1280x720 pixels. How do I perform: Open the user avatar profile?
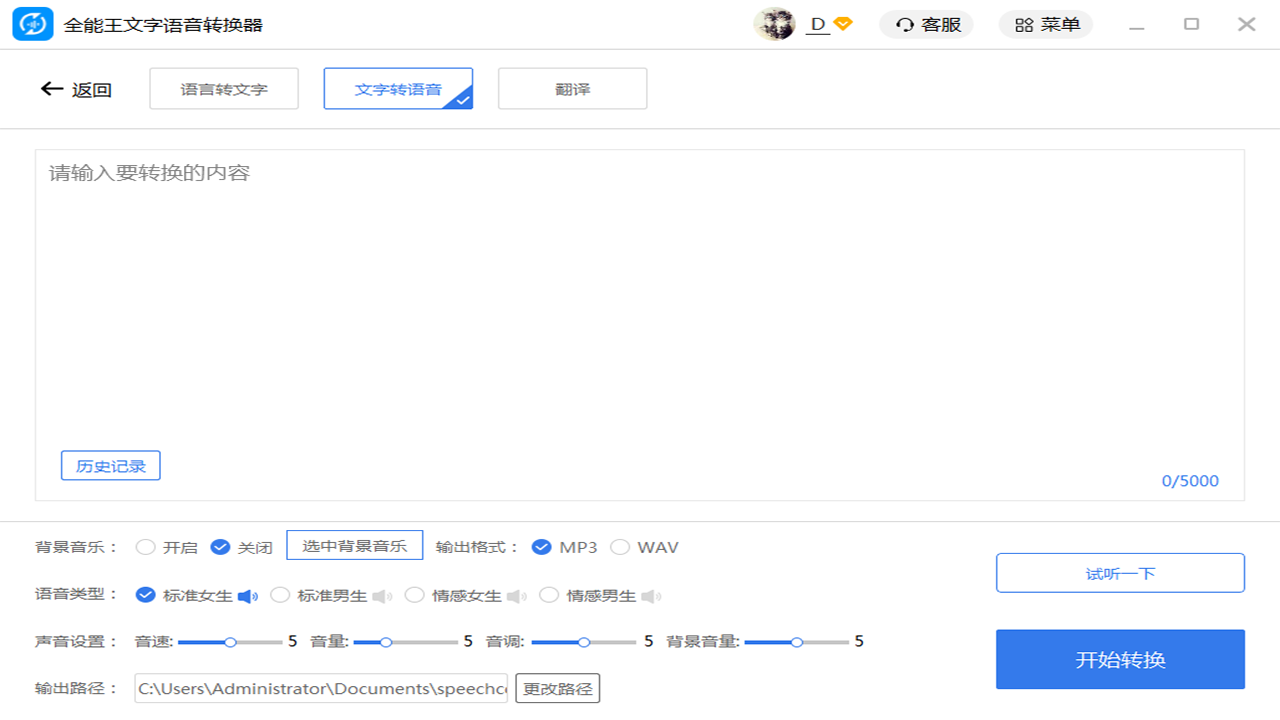pos(775,23)
